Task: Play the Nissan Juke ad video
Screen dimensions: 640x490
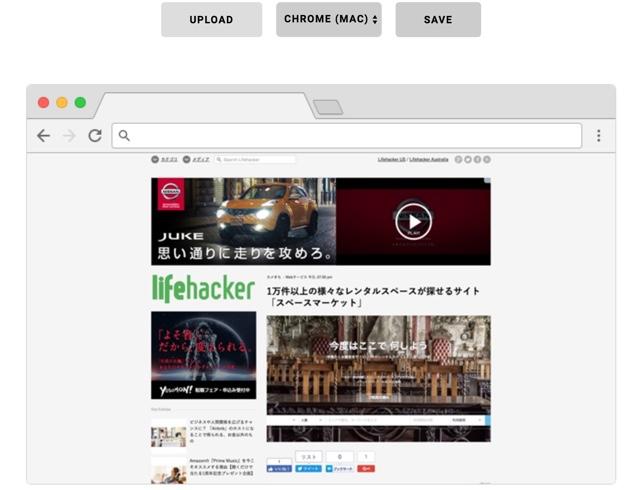Action: coord(413,220)
